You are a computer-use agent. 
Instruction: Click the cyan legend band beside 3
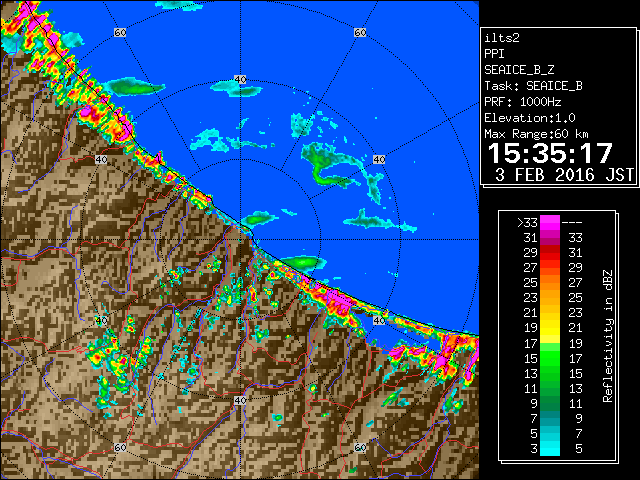coord(549,448)
